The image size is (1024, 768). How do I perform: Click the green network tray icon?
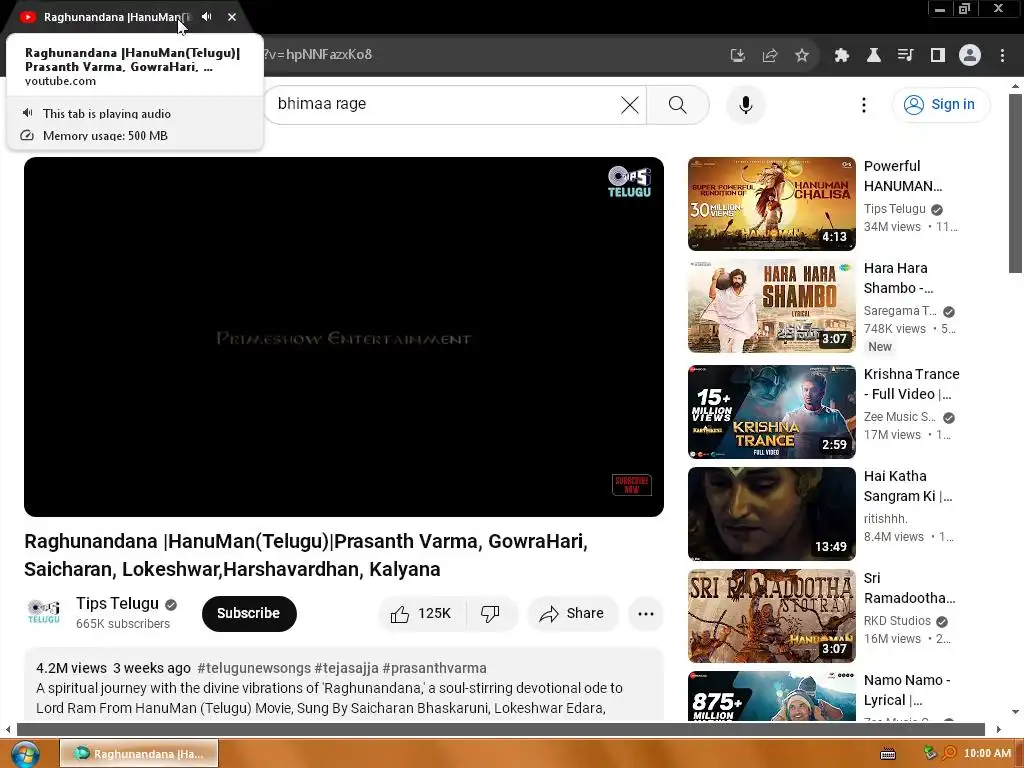click(x=930, y=753)
